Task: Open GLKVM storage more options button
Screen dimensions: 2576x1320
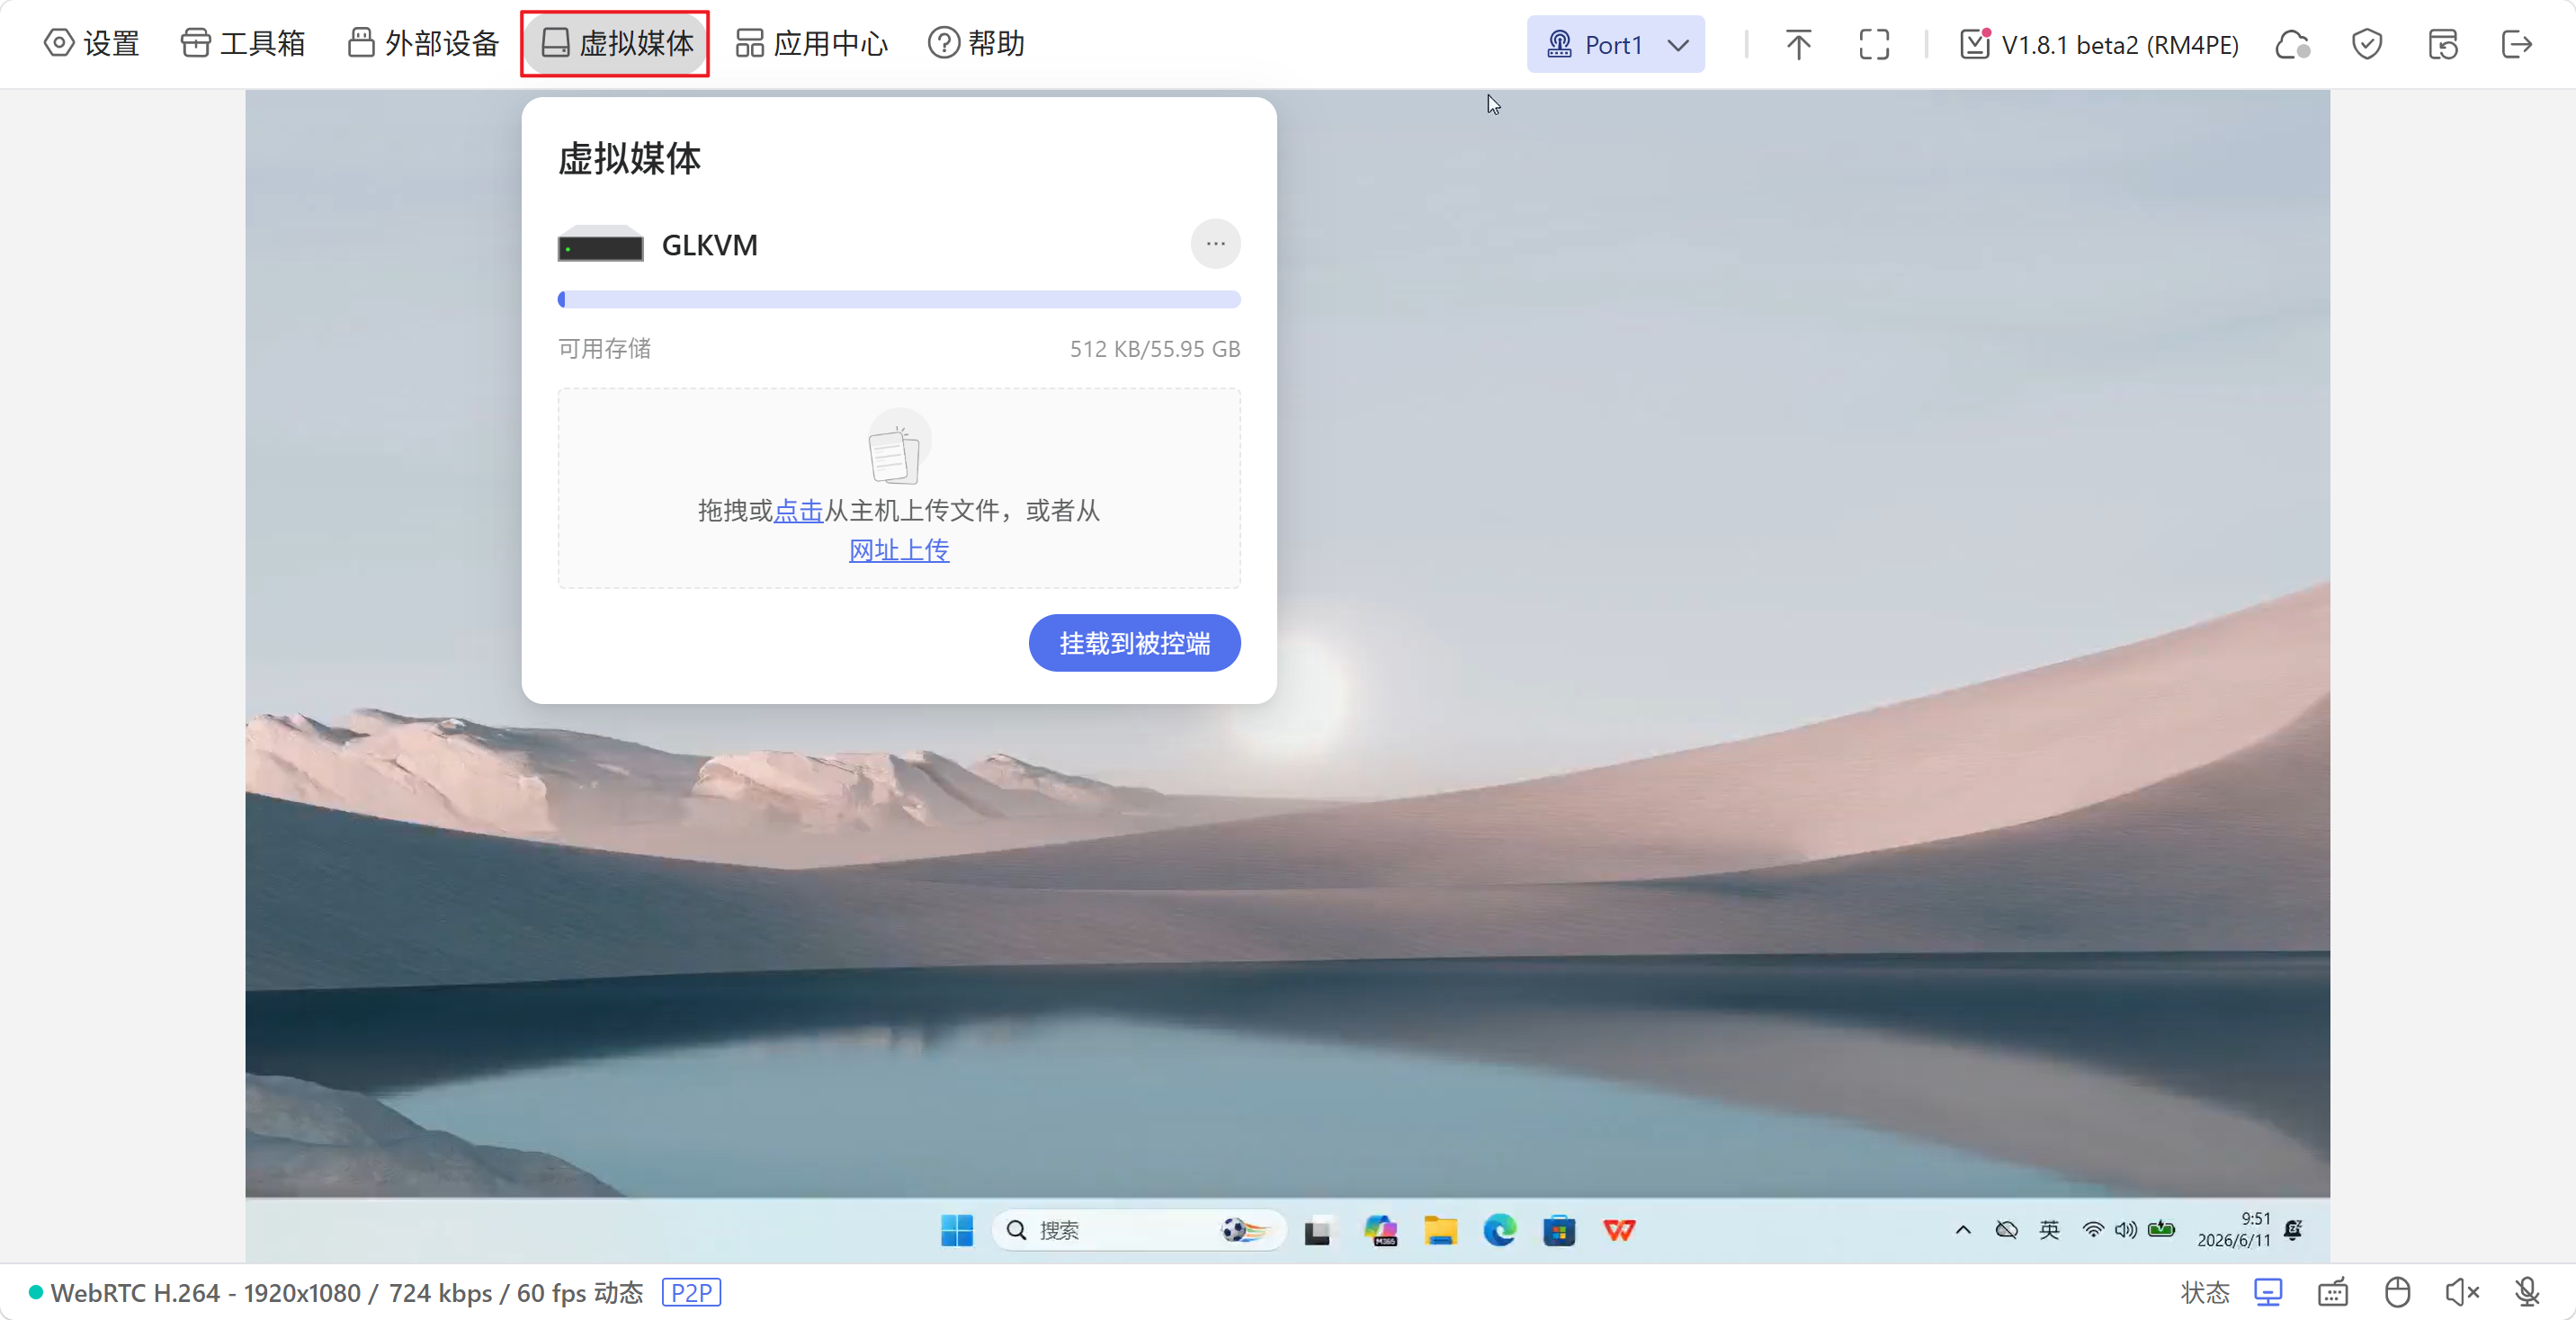Action: (x=1215, y=243)
